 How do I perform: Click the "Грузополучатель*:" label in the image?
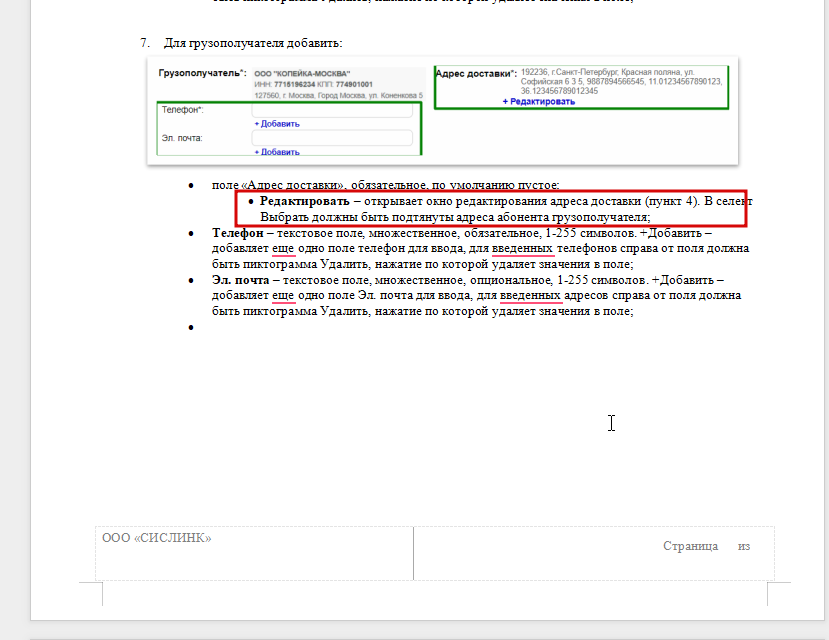pos(202,73)
